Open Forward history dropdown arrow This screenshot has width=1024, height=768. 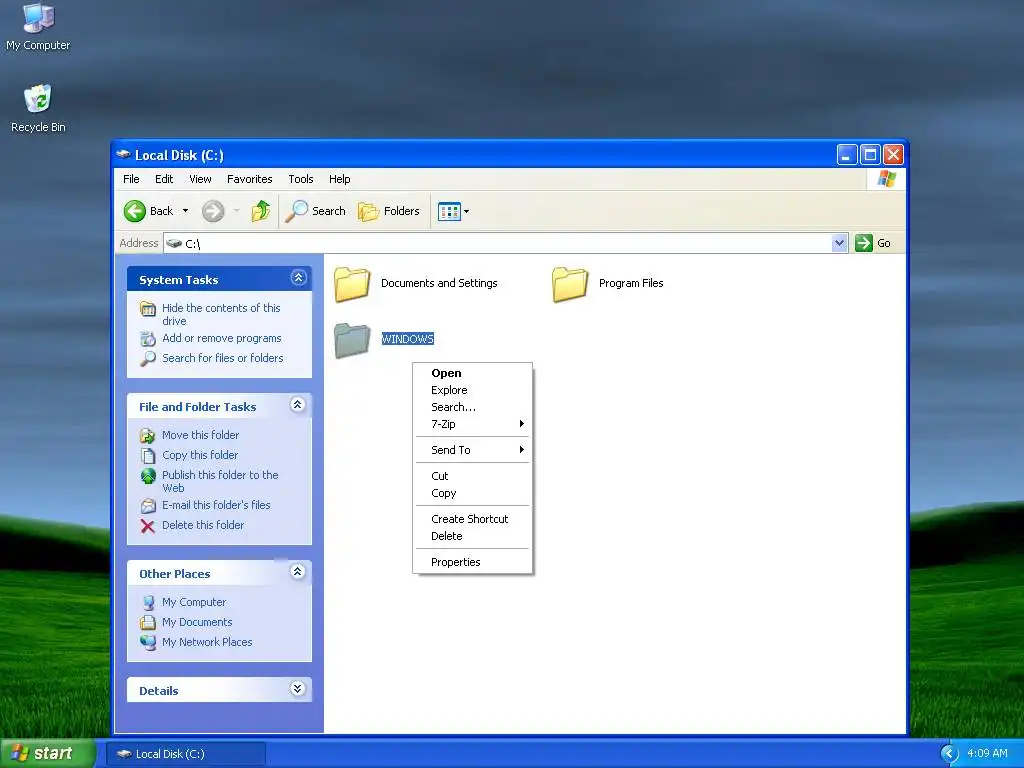click(236, 211)
